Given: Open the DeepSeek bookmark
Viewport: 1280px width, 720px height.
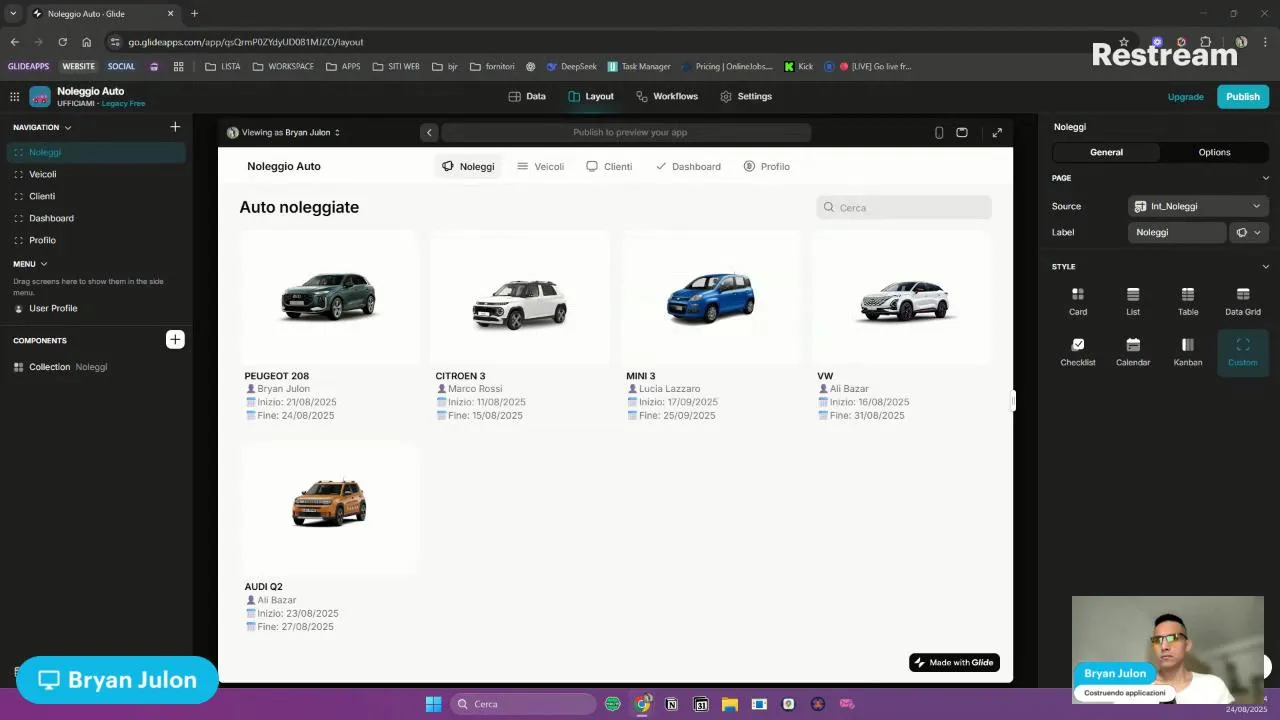Looking at the screenshot, I should 572,67.
